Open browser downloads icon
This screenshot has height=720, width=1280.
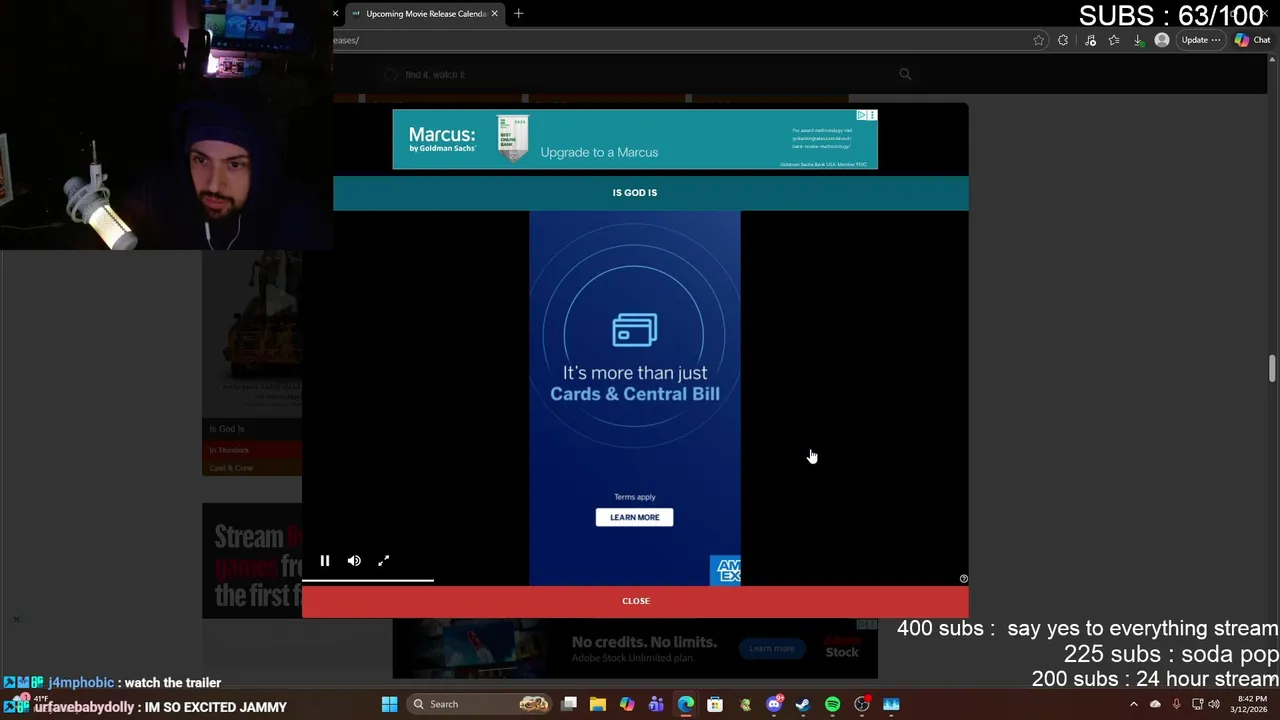[1138, 40]
